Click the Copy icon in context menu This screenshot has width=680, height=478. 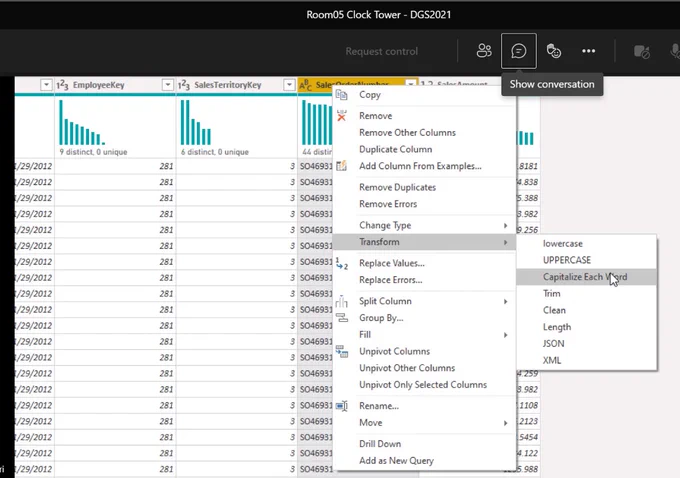tap(342, 95)
